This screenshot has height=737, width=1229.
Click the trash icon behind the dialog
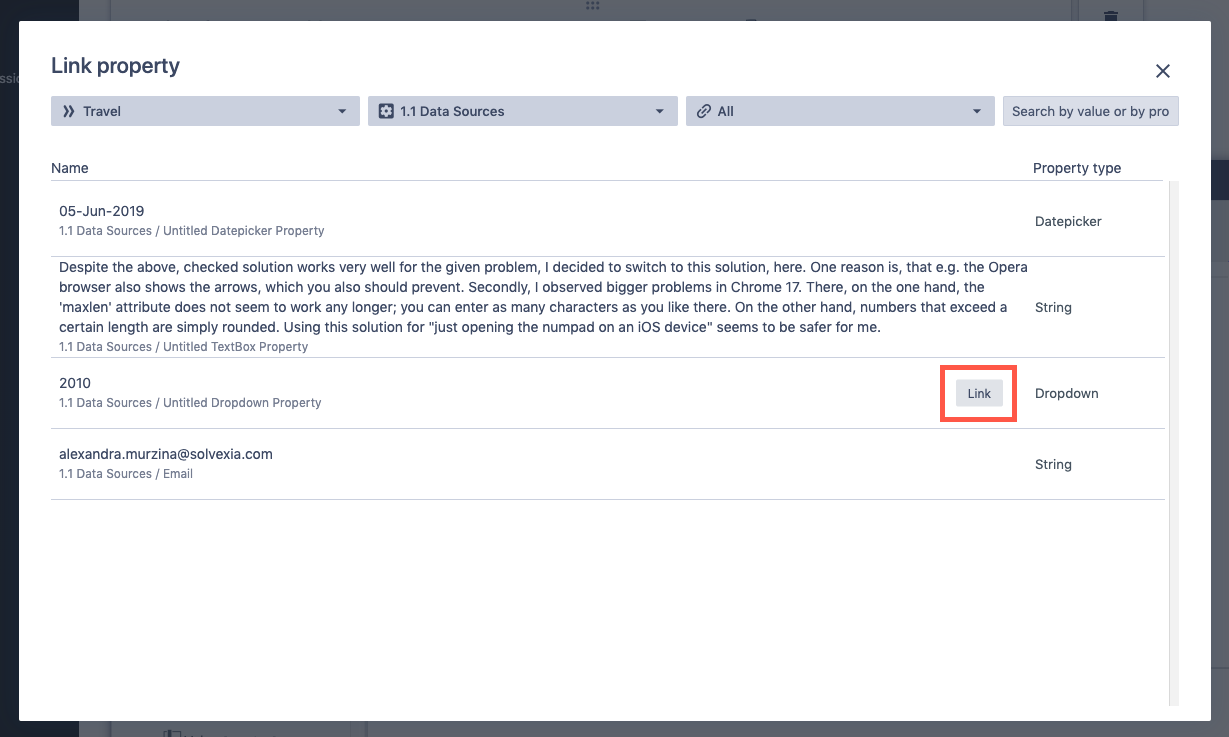point(1110,16)
